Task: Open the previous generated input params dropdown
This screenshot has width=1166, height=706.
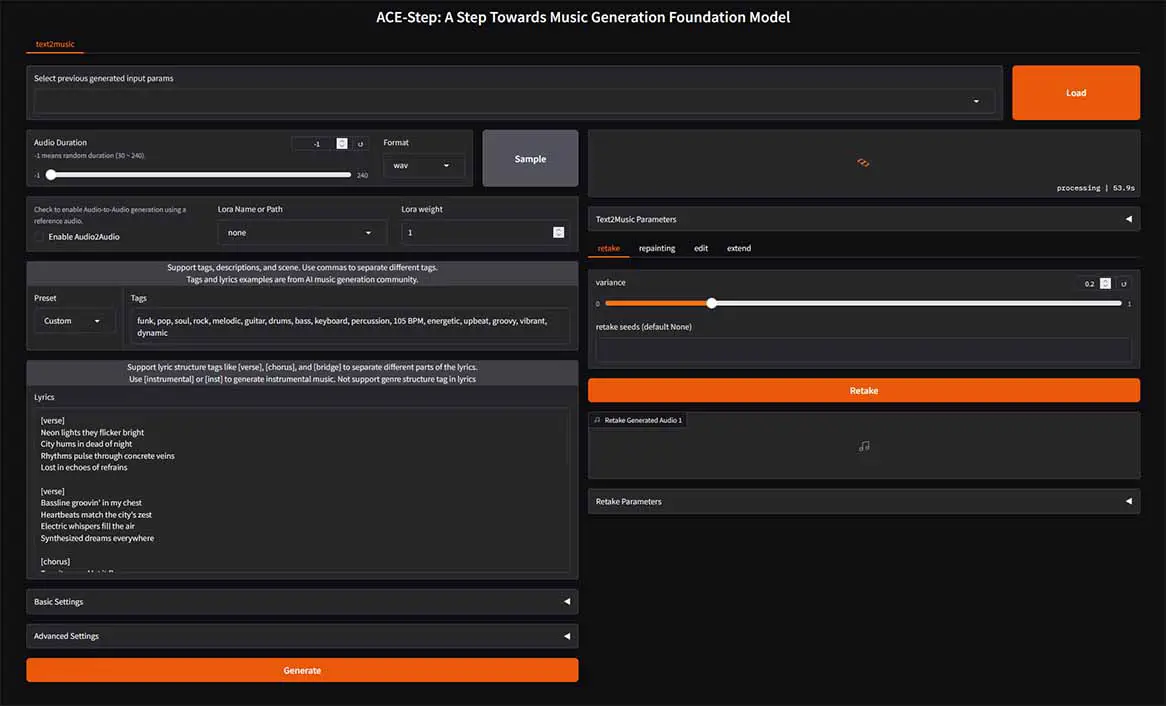Action: [514, 101]
